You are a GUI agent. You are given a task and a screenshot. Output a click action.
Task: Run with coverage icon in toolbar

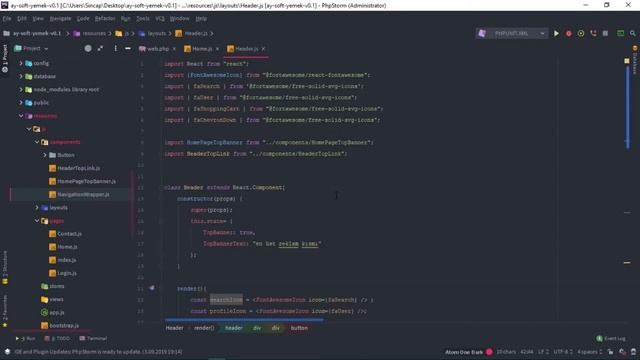[581, 33]
